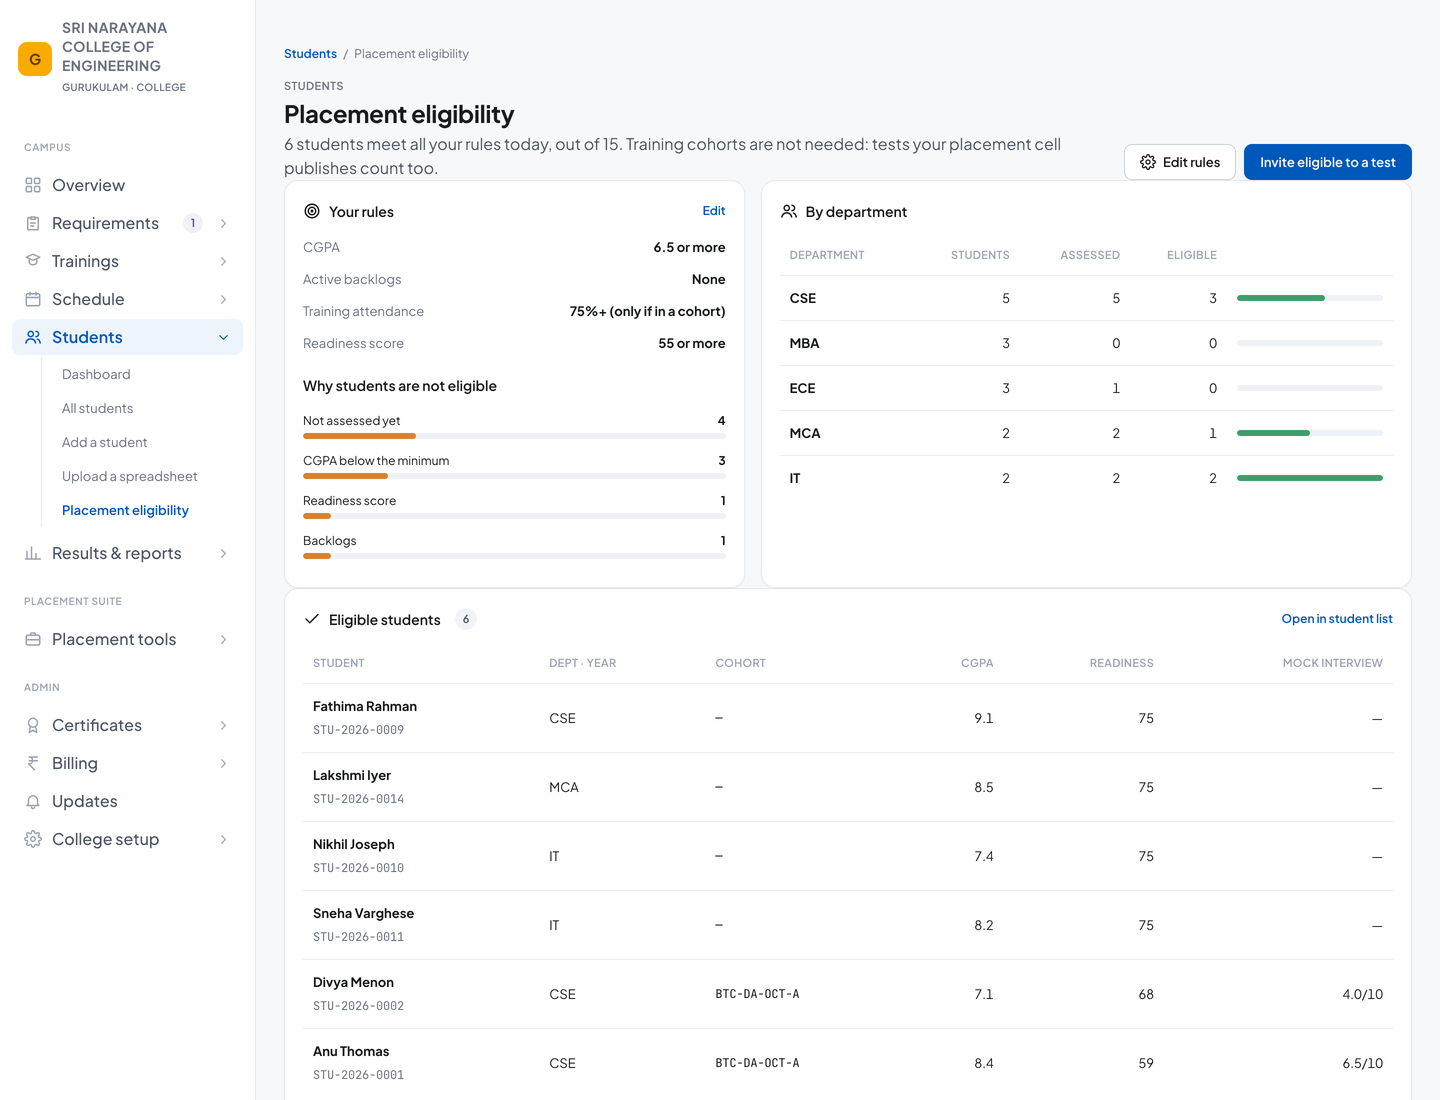The width and height of the screenshot is (1440, 1100).
Task: Click the Edit rules button
Action: pyautogui.click(x=1180, y=162)
